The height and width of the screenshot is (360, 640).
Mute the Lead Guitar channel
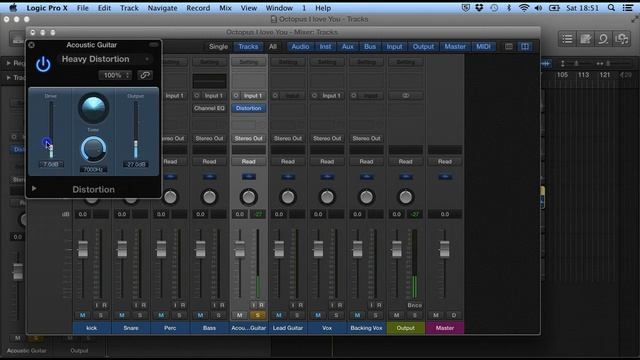click(x=279, y=315)
